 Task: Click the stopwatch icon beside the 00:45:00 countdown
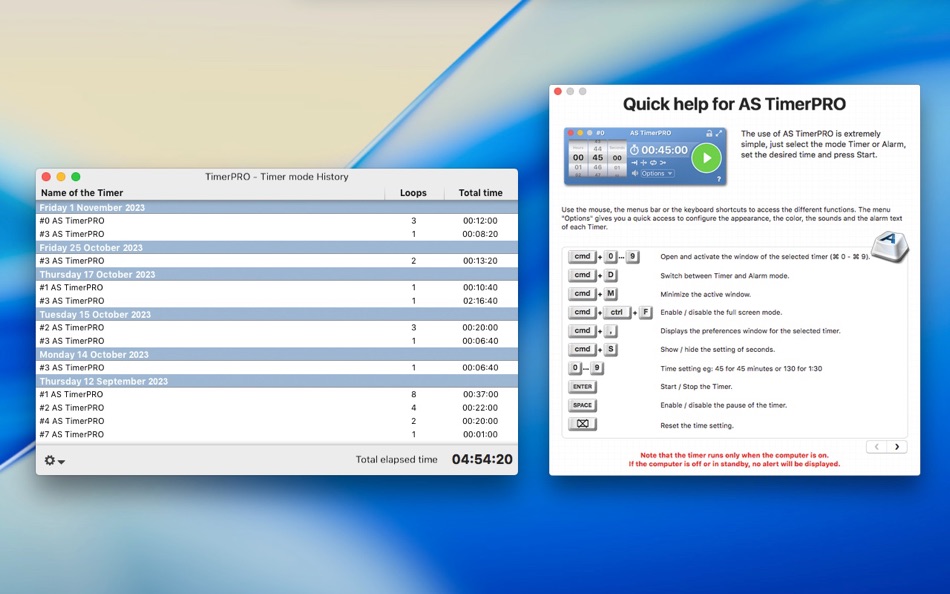coord(634,150)
